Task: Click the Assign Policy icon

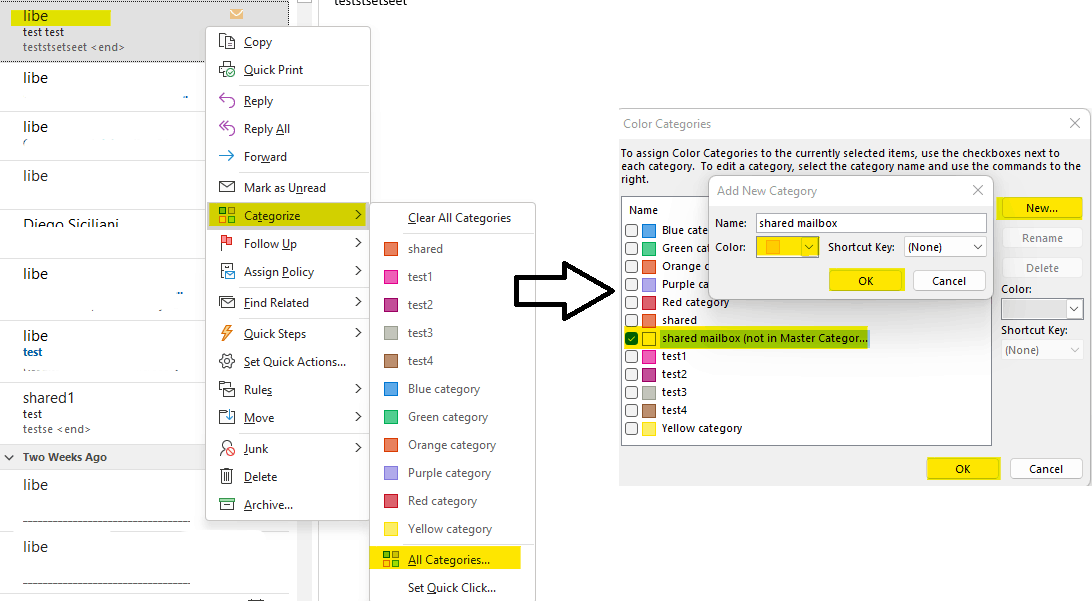Action: [226, 271]
